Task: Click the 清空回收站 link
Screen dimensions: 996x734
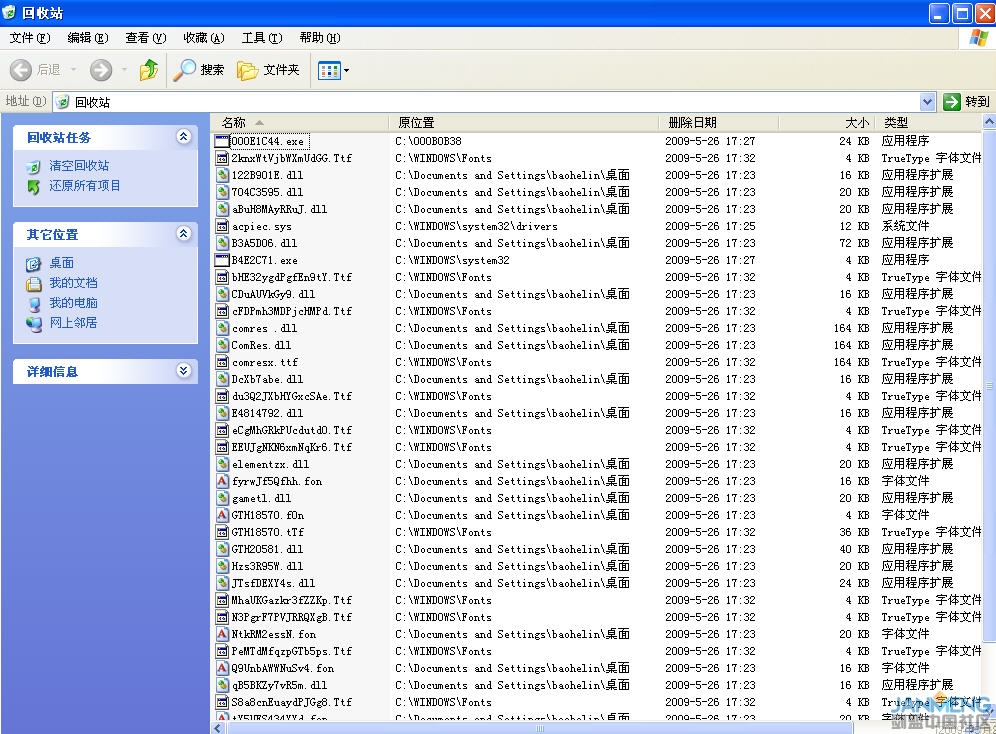Action: point(79,166)
